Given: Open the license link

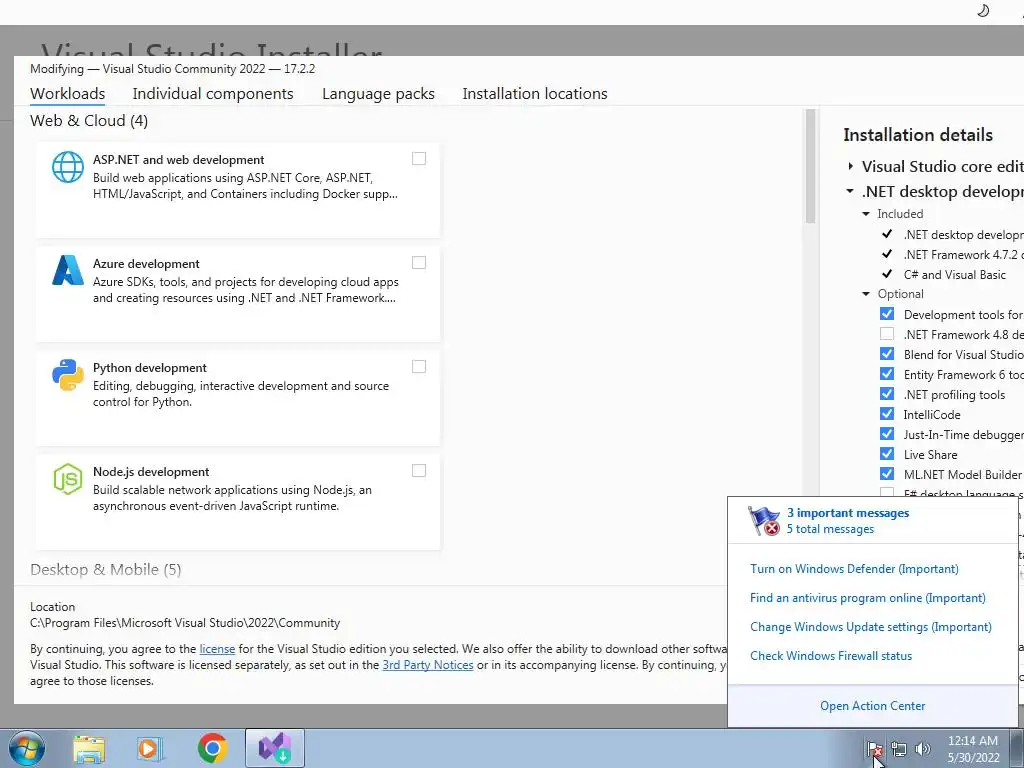Looking at the screenshot, I should 217,649.
